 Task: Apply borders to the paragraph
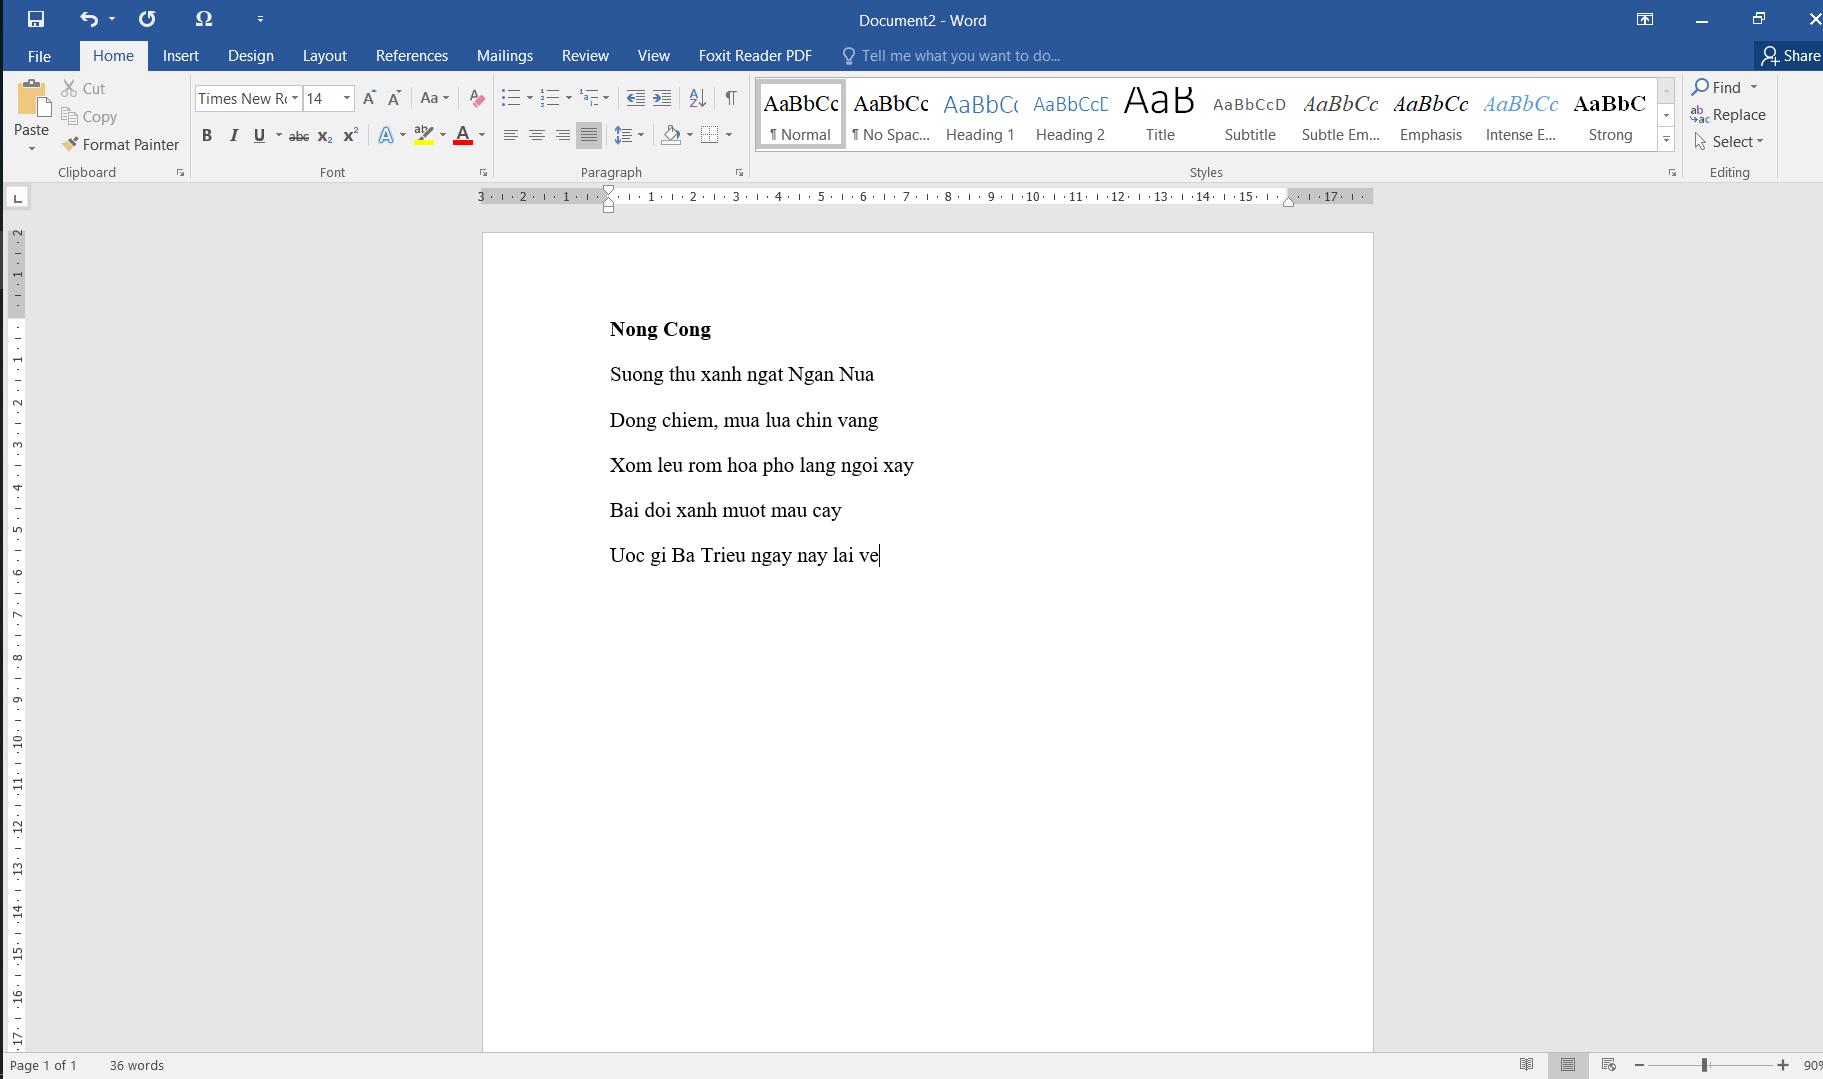tap(710, 136)
